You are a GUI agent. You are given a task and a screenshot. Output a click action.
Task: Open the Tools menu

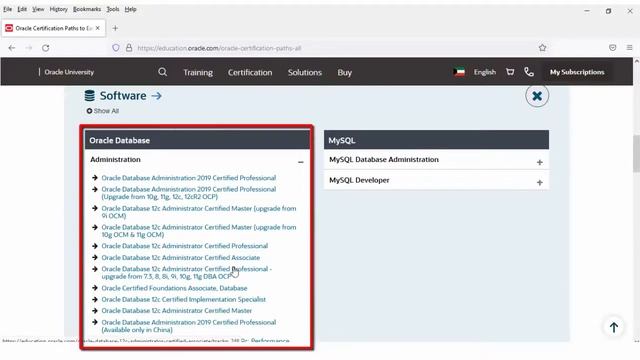(x=113, y=9)
